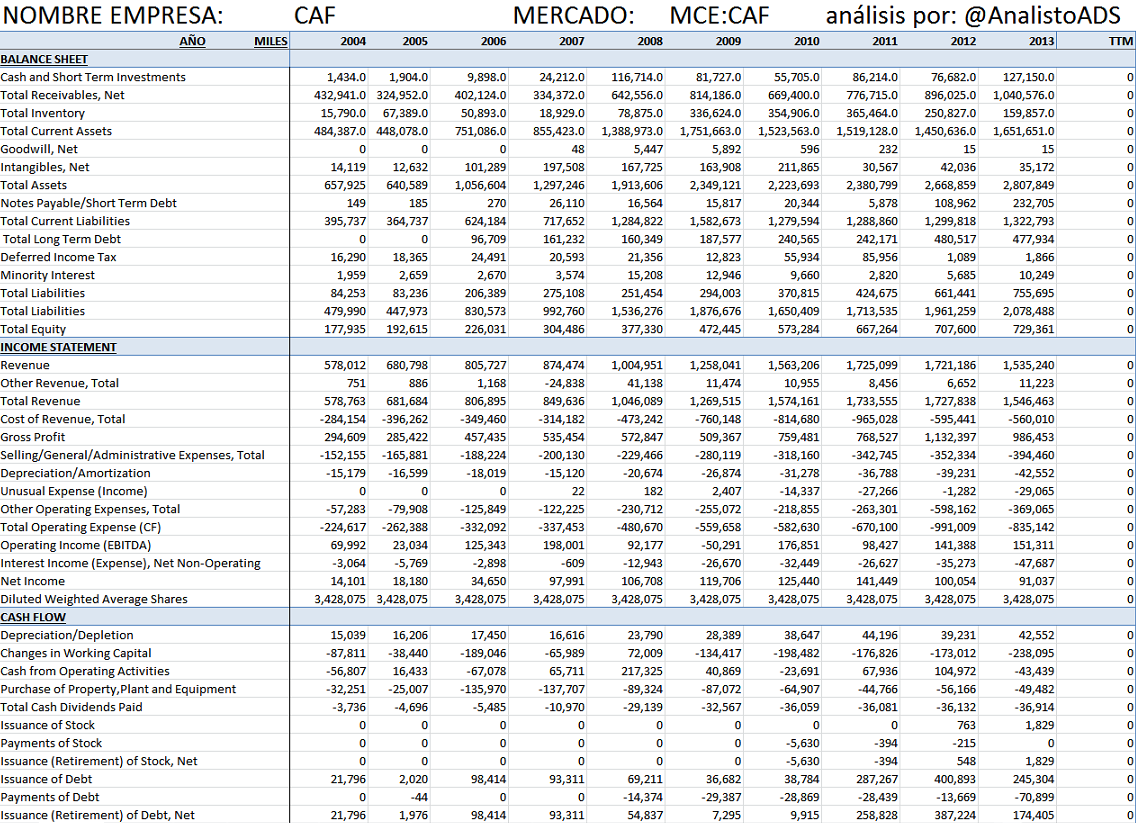Click the 2011 revenue value 1,725,099
This screenshot has height=824, width=1137.
pos(870,365)
